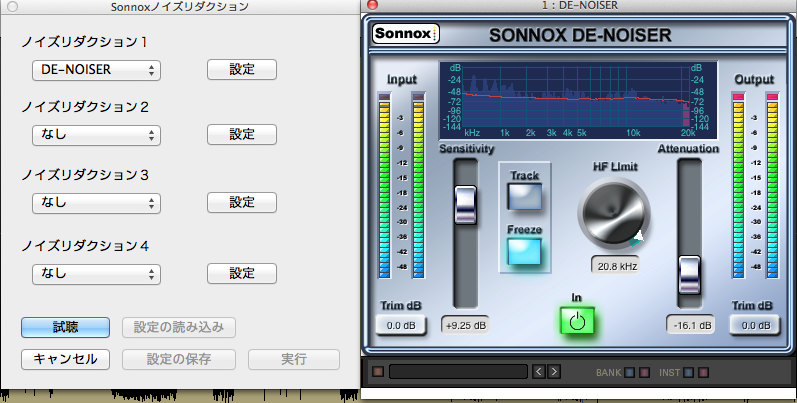The image size is (797, 403).
Task: Click 設定 button for noise reduction 1
Action: tap(242, 70)
